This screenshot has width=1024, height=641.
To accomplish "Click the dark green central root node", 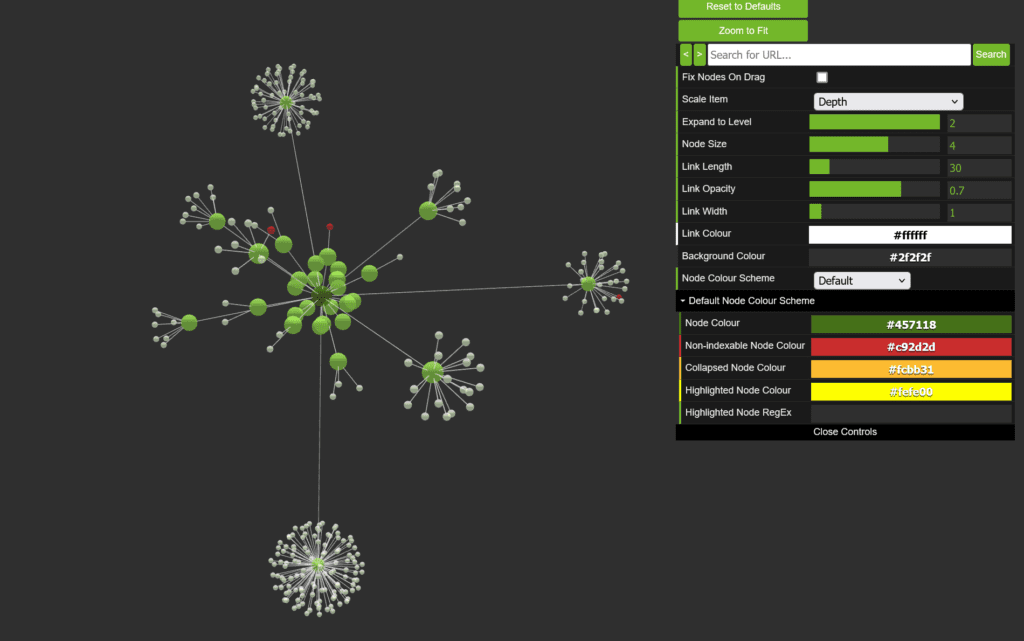I will pos(320,295).
